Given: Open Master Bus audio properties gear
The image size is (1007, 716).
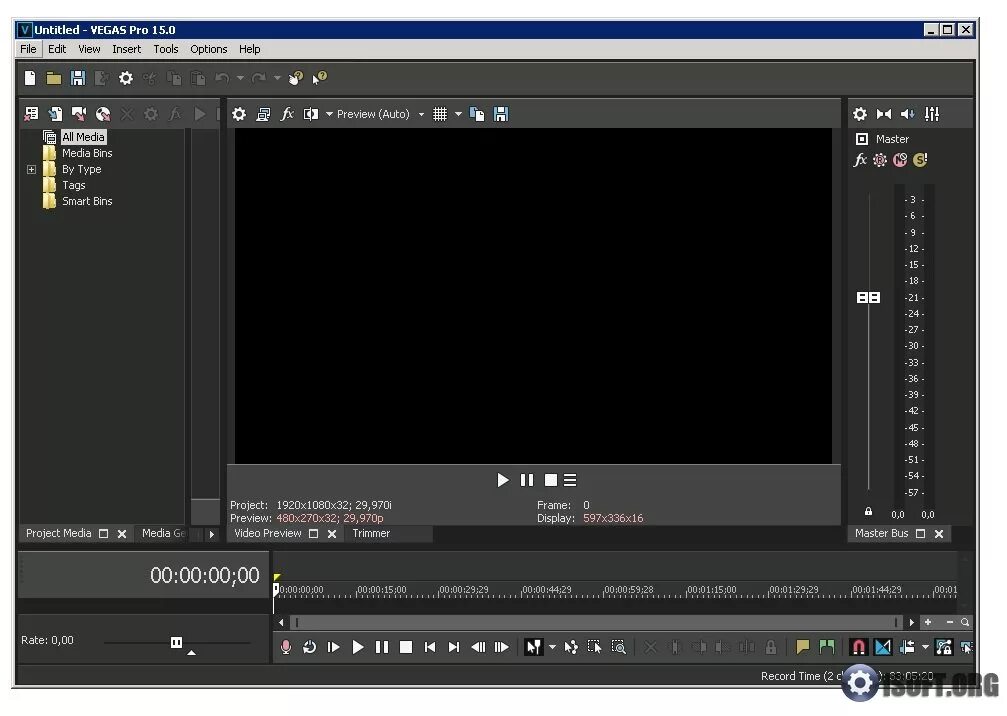Looking at the screenshot, I should (860, 114).
